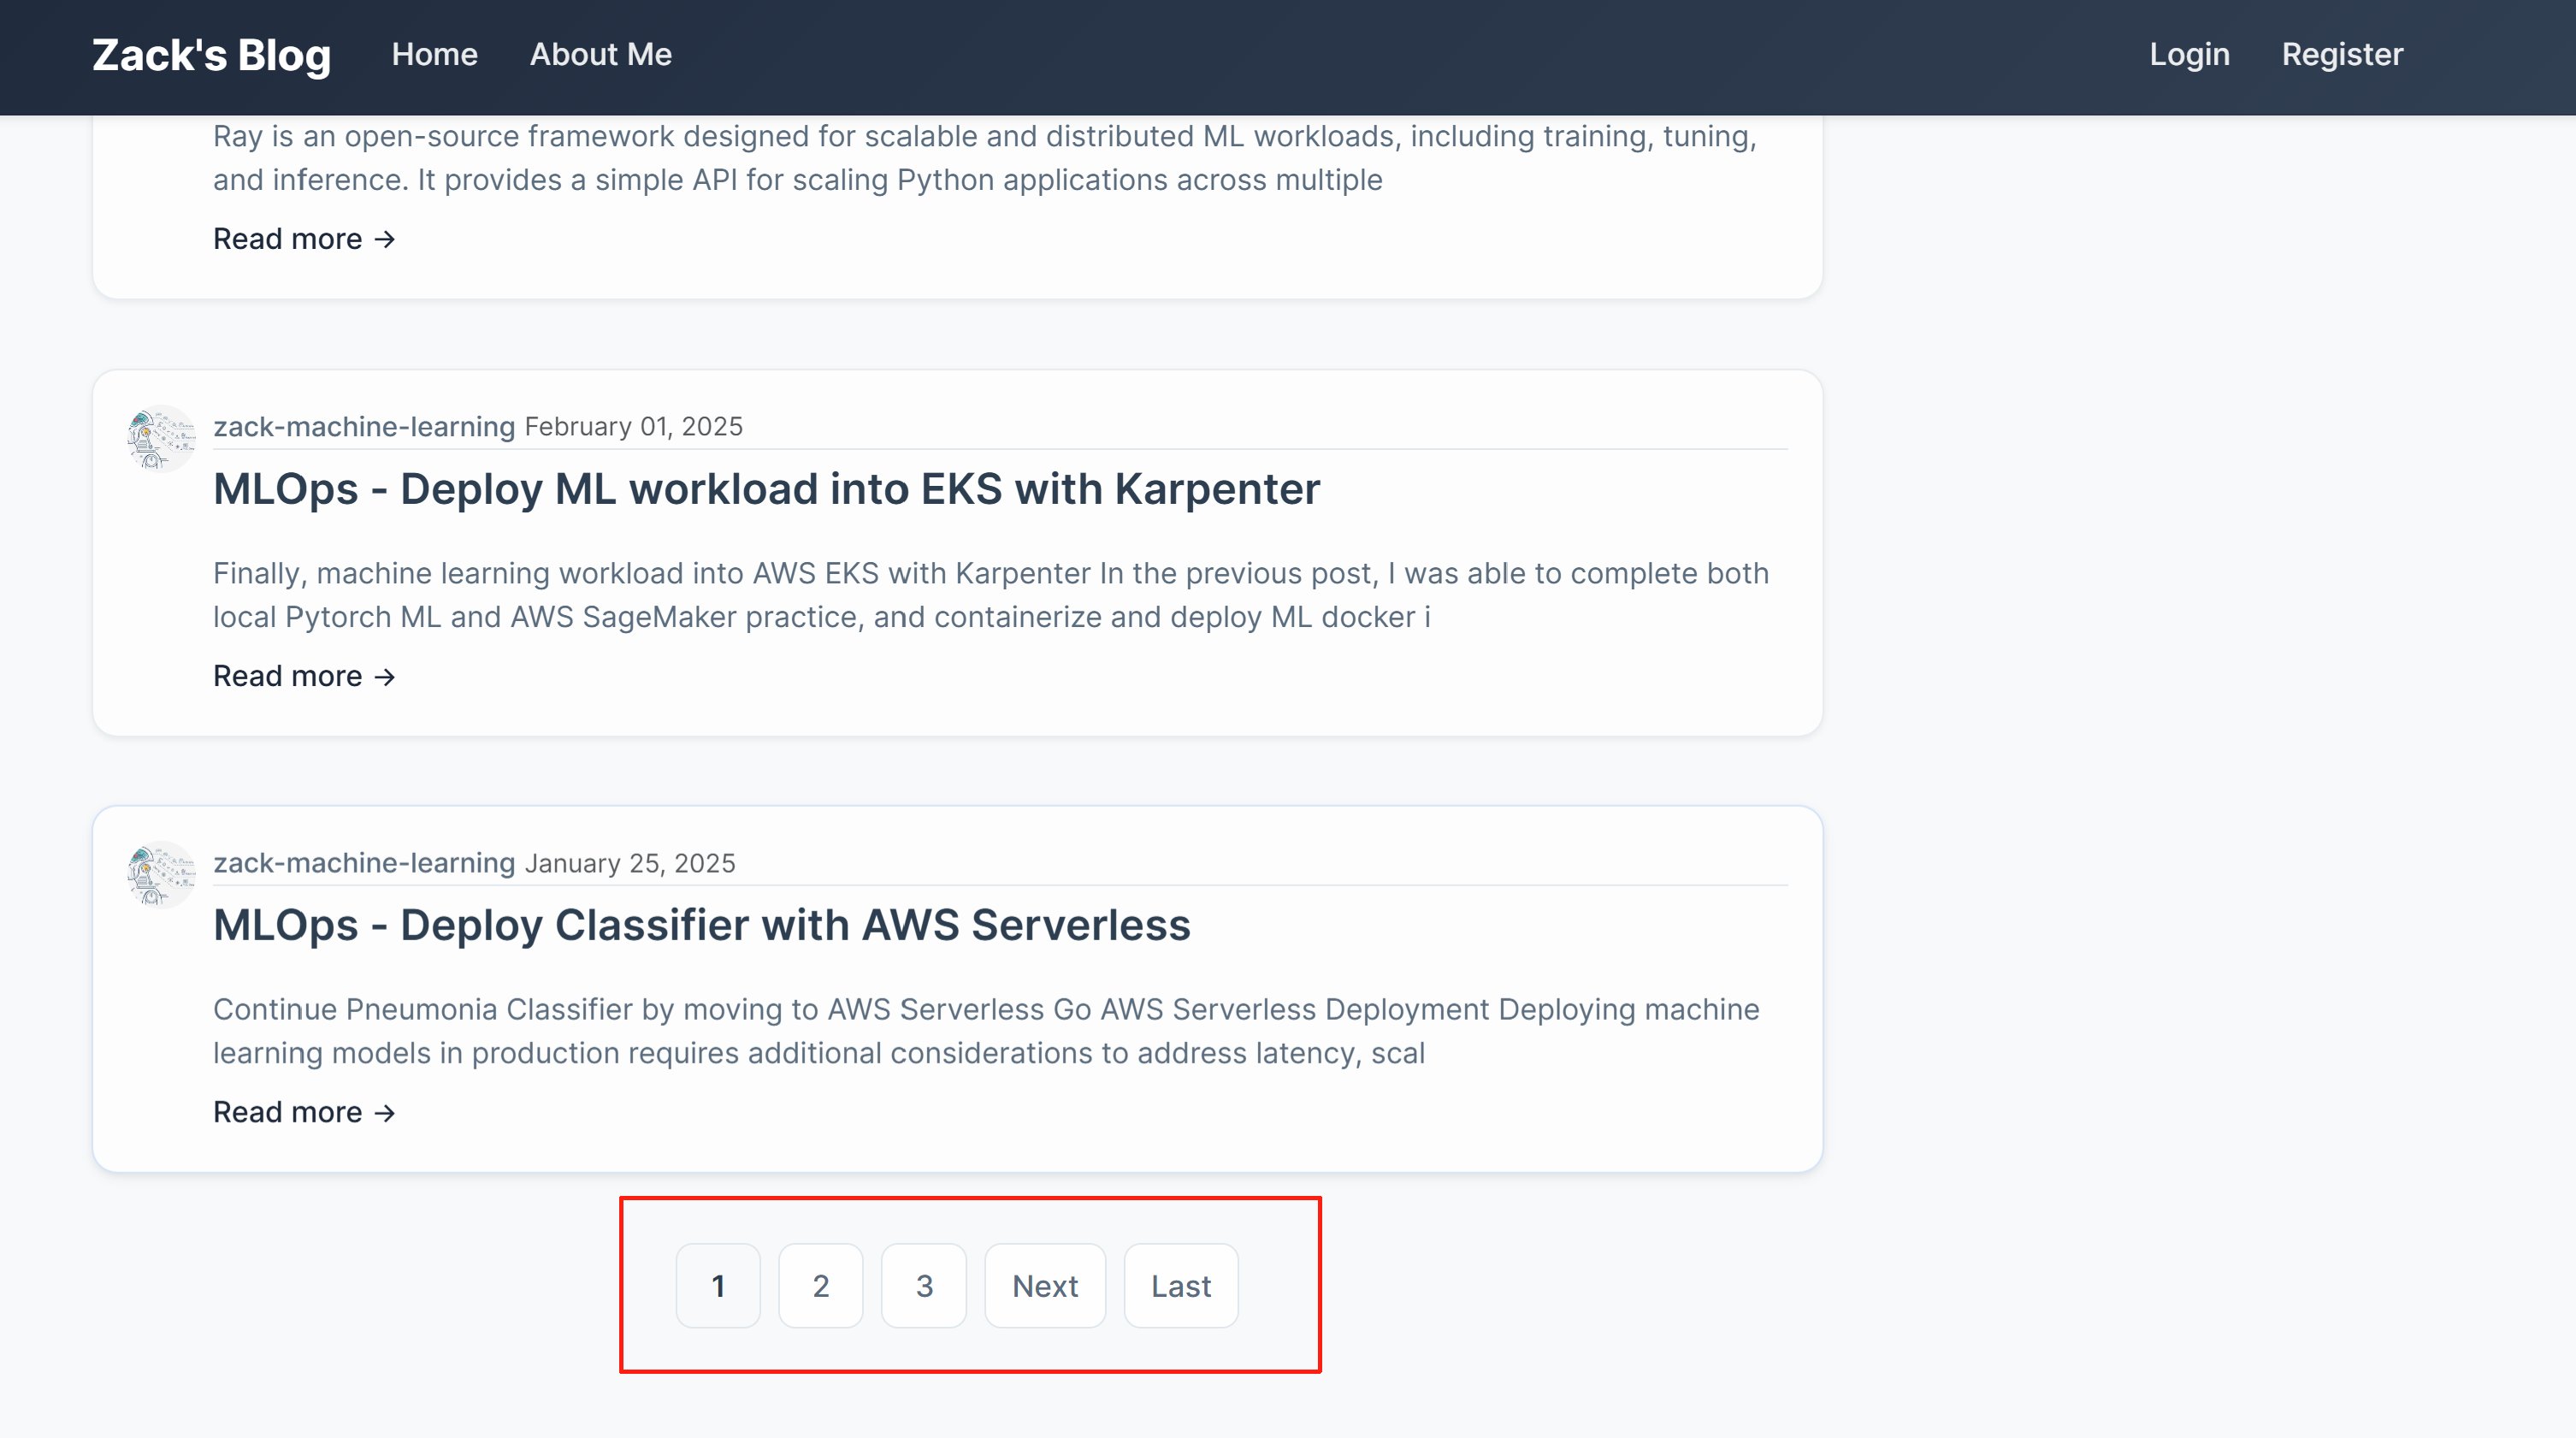Click the EKS post excerpt starting 'Finally, machine learning'
This screenshot has width=2576, height=1438.
pyautogui.click(x=991, y=595)
